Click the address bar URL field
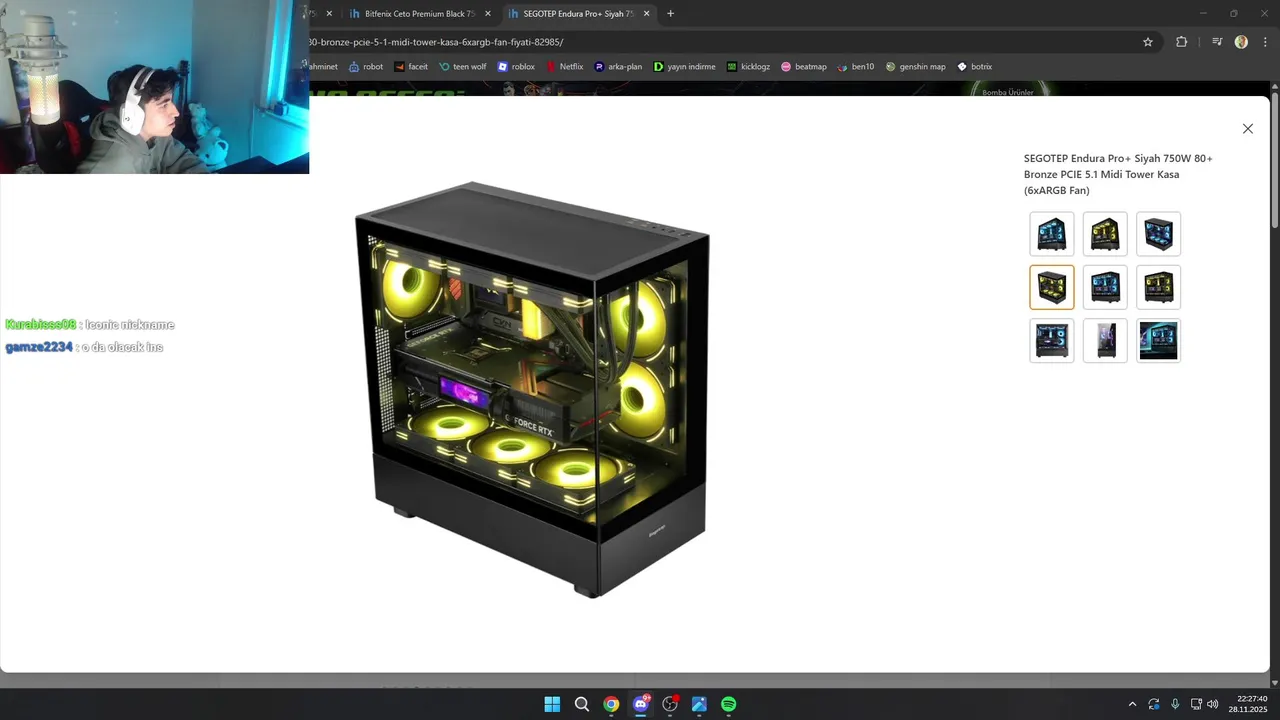Viewport: 1280px width, 720px height. (x=720, y=42)
